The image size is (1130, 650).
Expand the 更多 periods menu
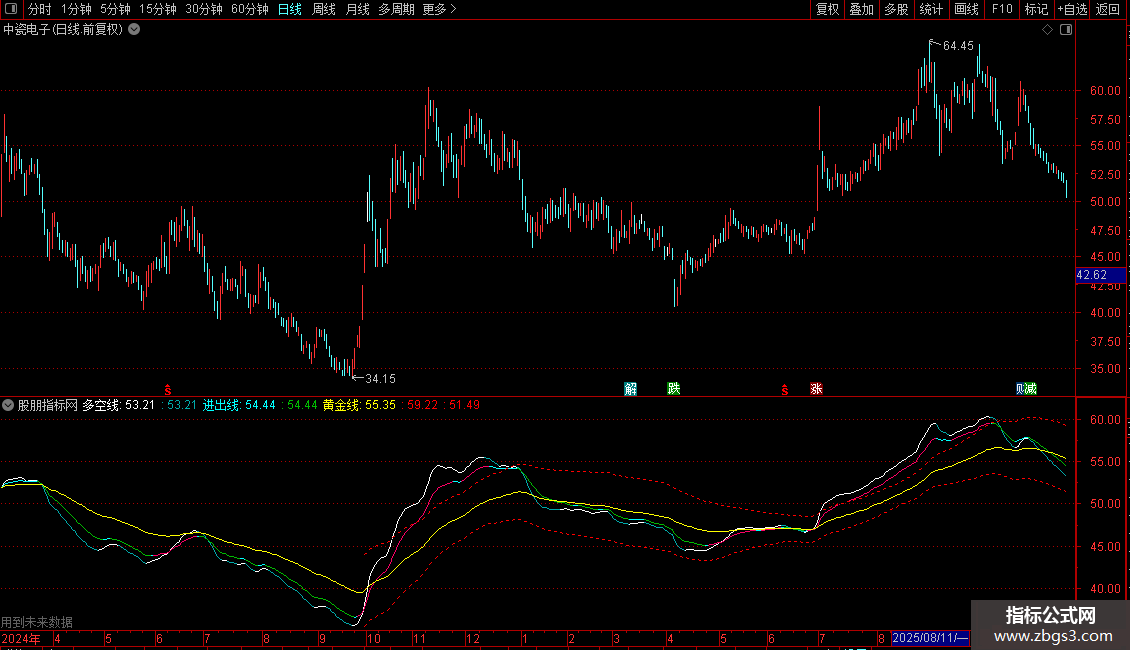(x=439, y=9)
